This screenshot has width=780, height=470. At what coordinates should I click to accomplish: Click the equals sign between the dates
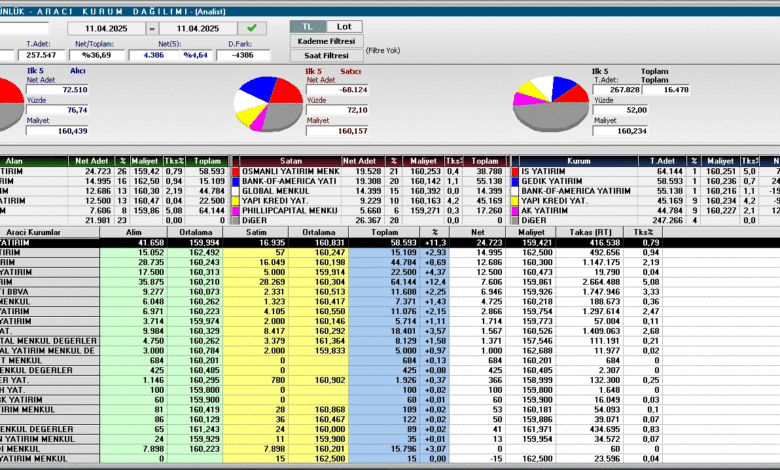(x=152, y=28)
